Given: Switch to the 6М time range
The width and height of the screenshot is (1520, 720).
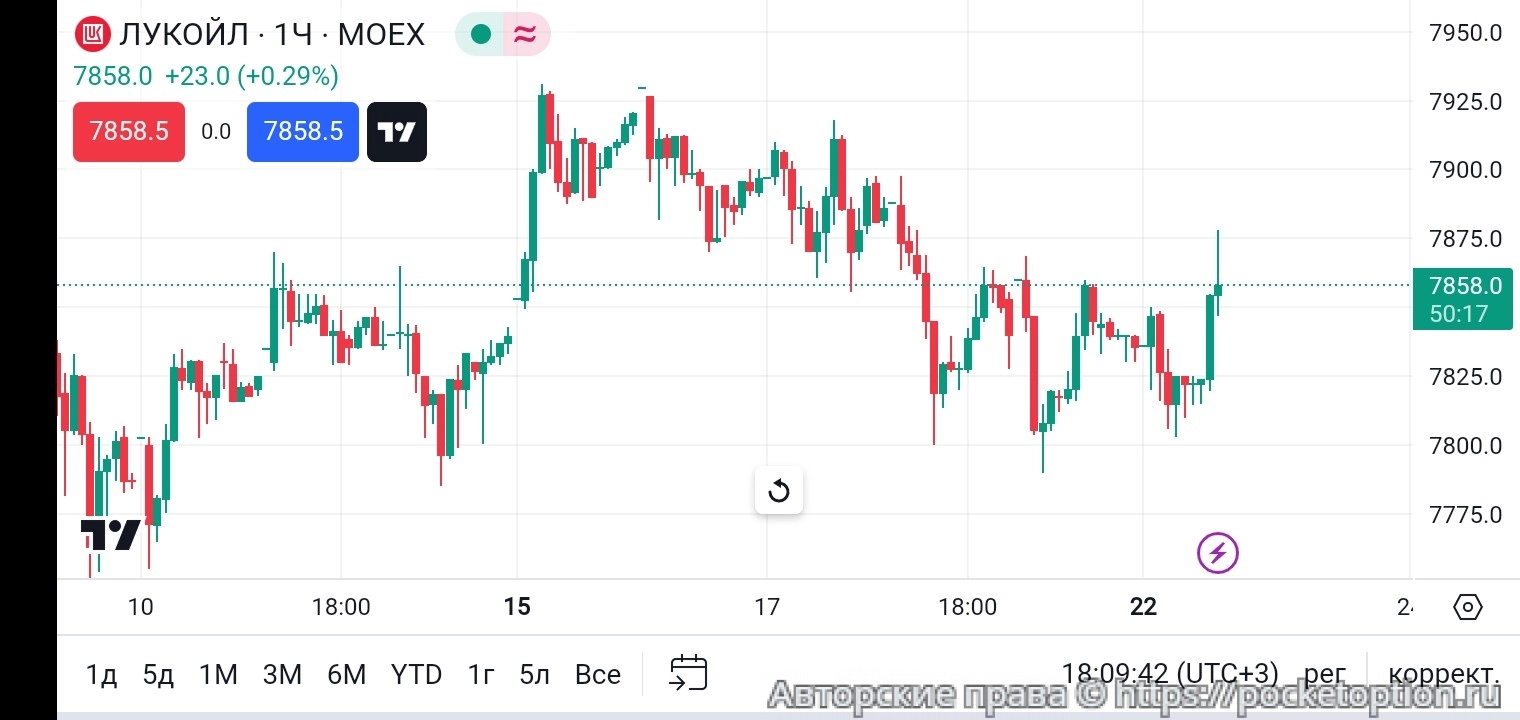Looking at the screenshot, I should coord(346,675).
